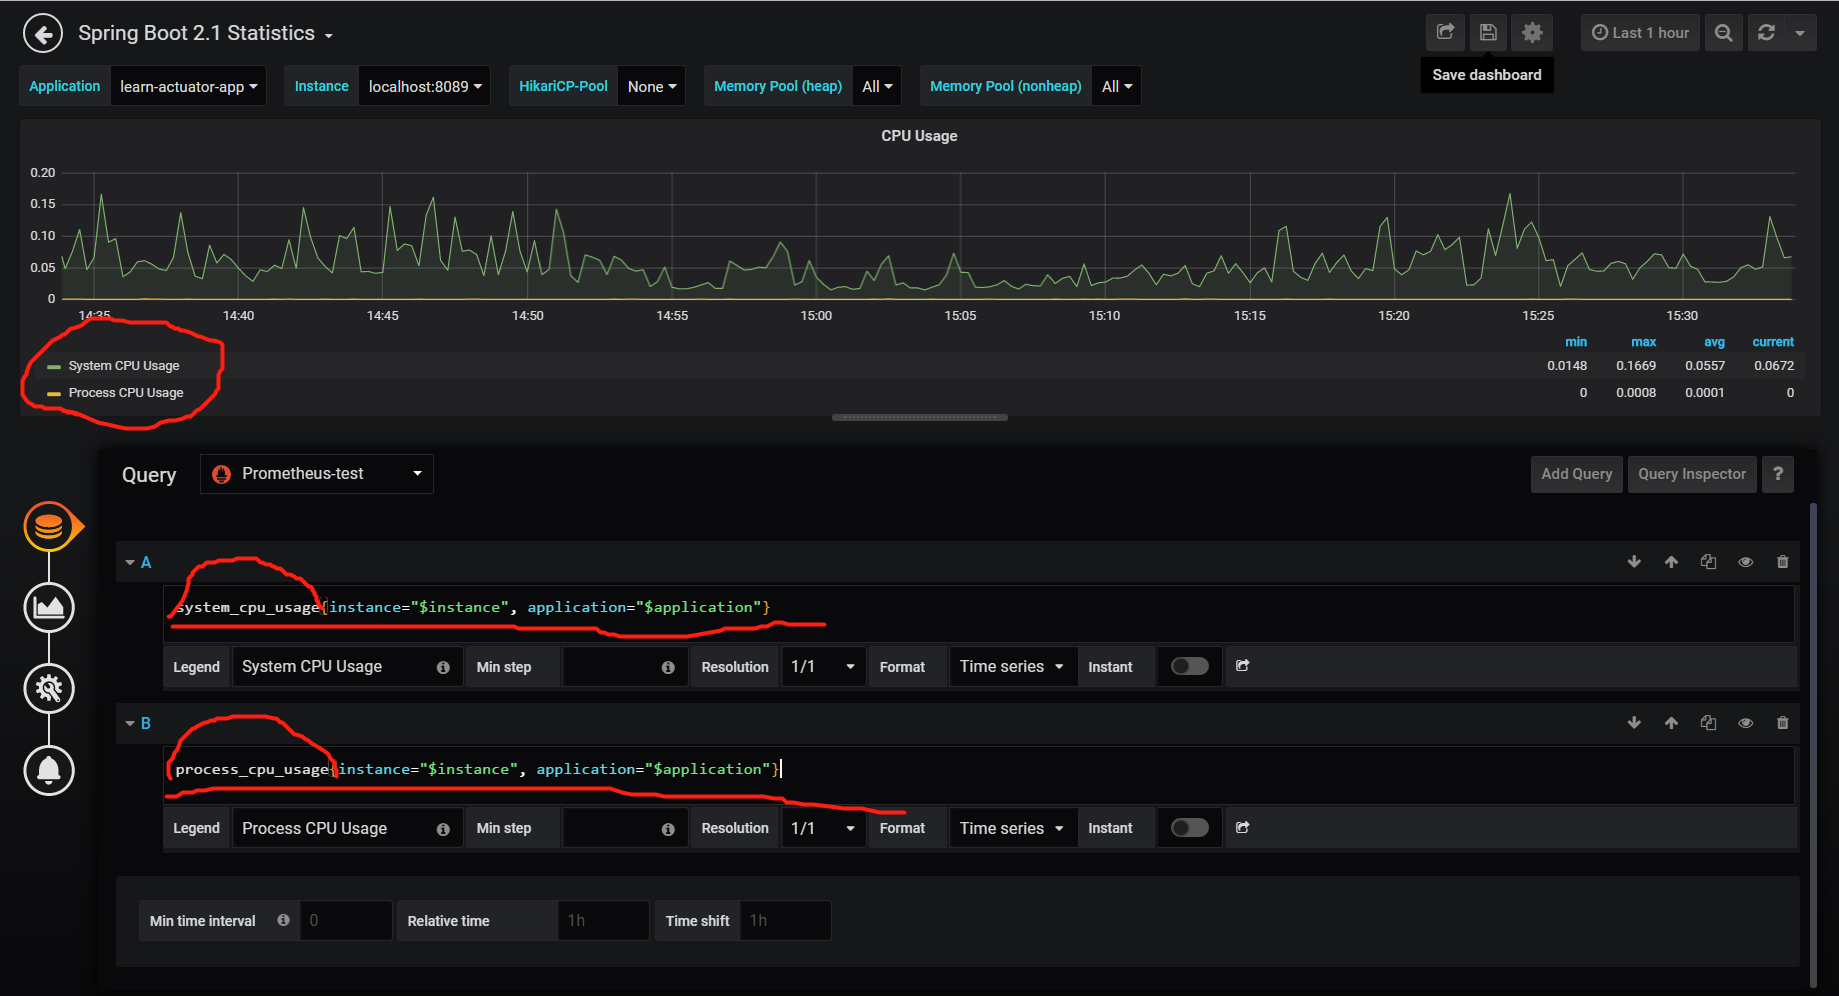The image size is (1839, 996).
Task: Toggle visibility eye of query A
Action: click(x=1745, y=562)
